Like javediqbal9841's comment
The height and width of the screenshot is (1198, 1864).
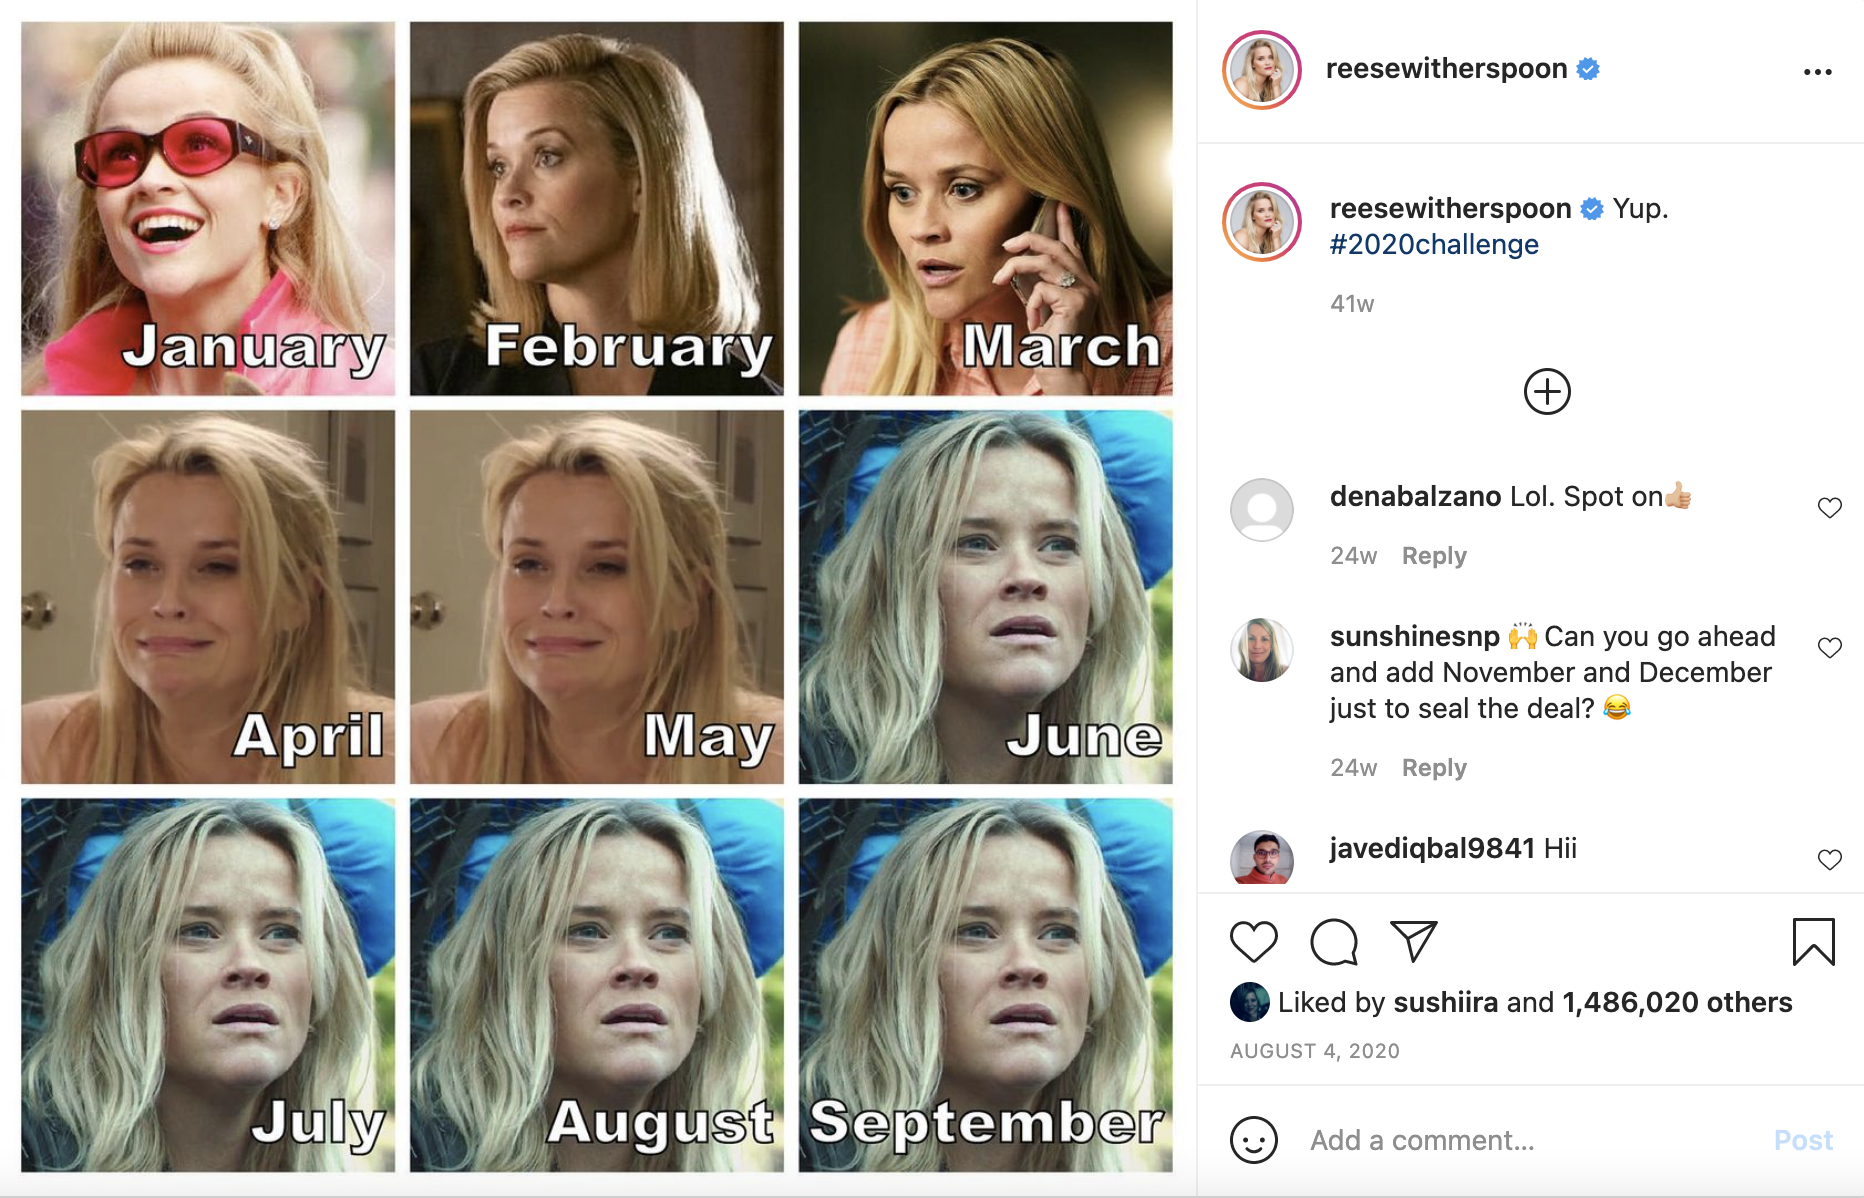pos(1829,860)
